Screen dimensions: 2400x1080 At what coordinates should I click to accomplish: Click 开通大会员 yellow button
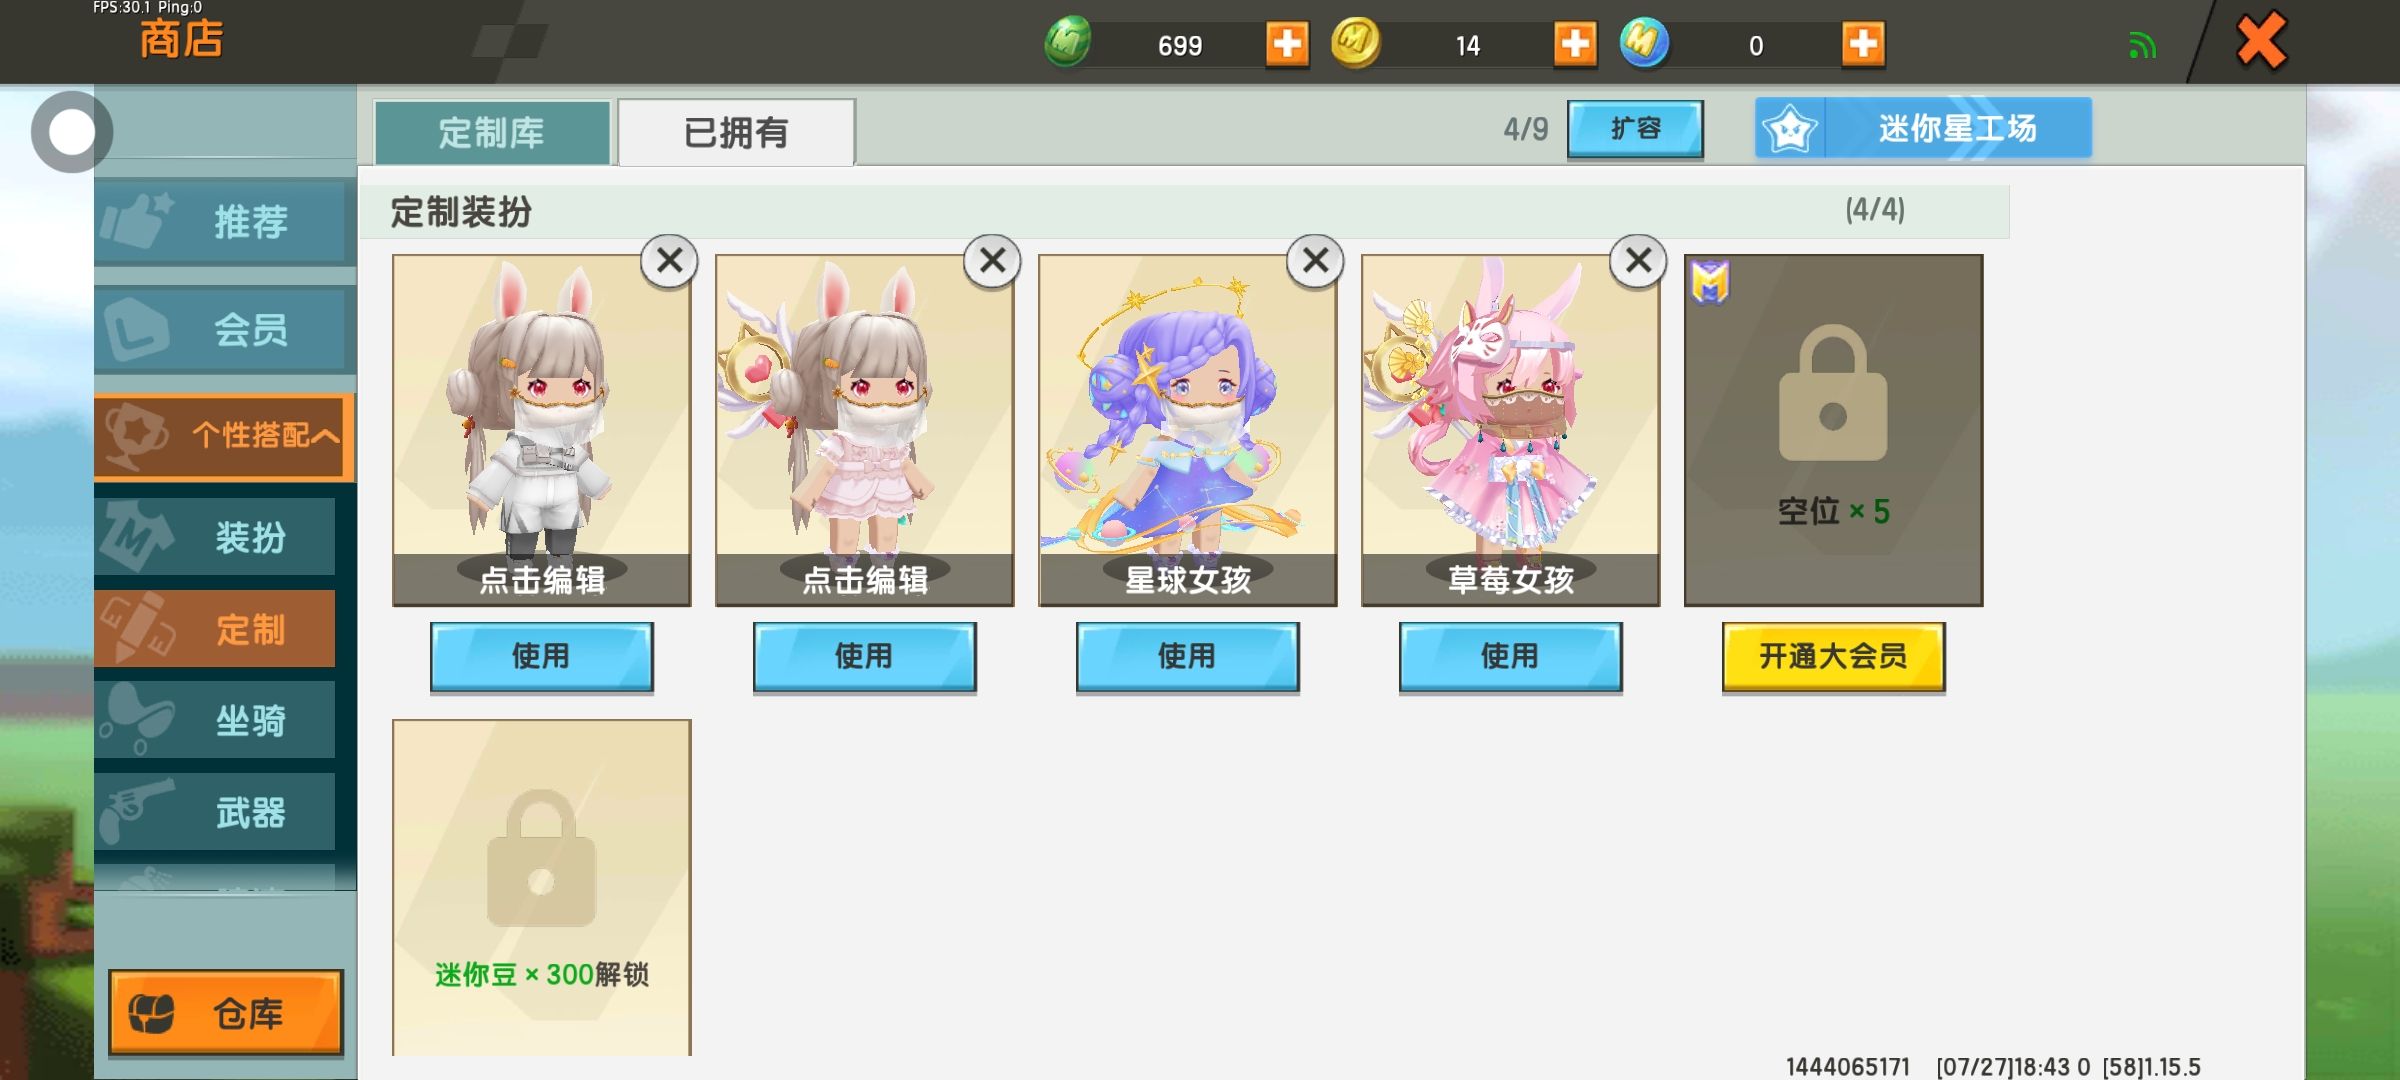(x=1833, y=657)
